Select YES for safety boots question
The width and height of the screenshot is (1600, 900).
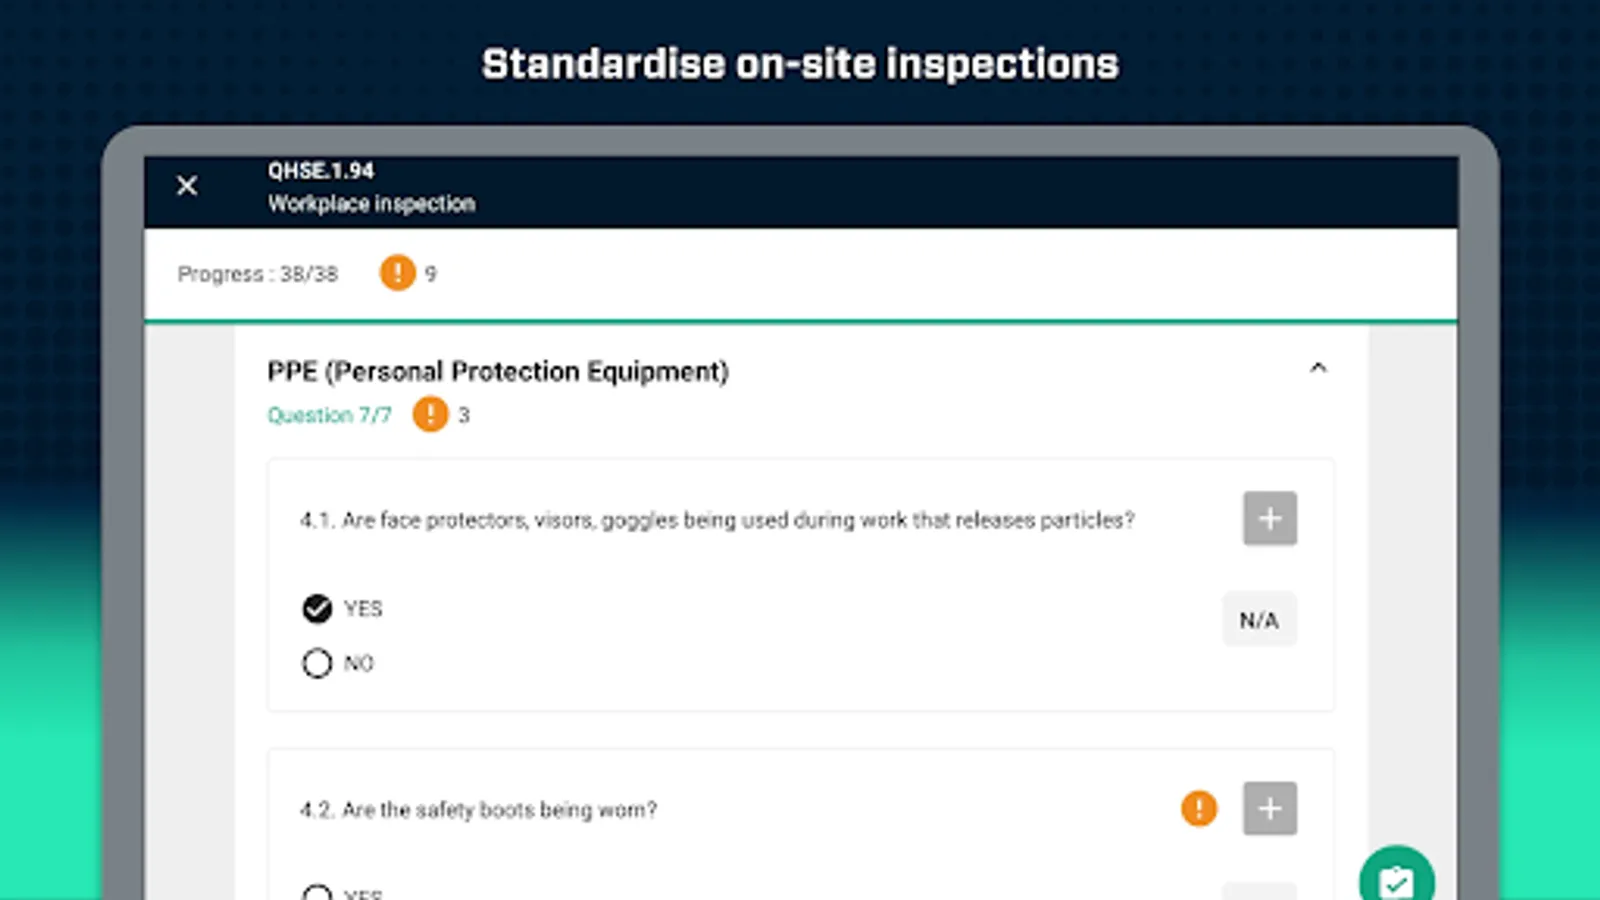click(x=317, y=892)
